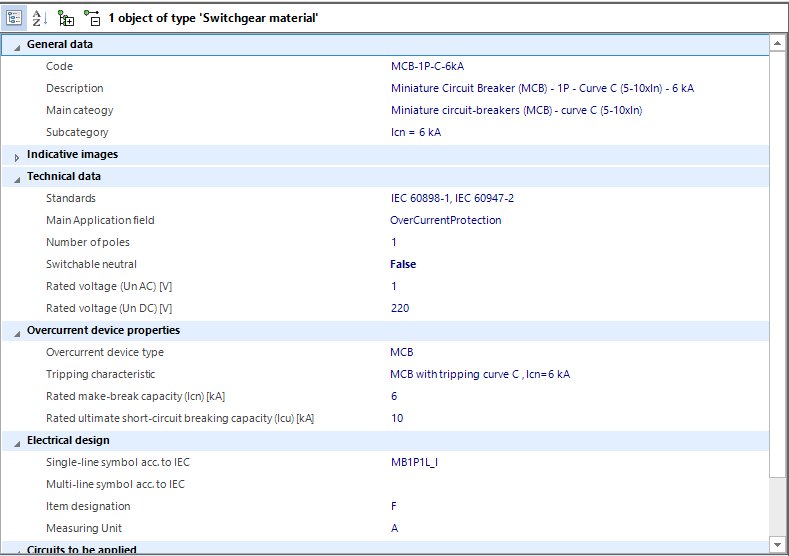Viewport: 789px width, 556px height.
Task: Select Single-line symbol acc. to IEC label
Action: (x=118, y=462)
